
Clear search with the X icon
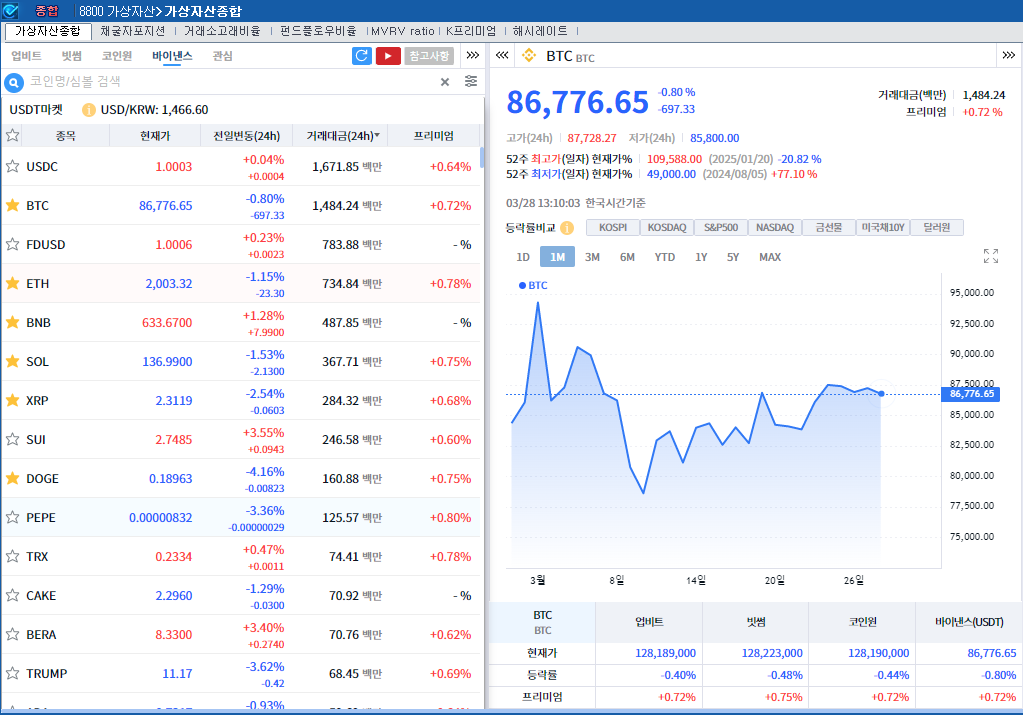pyautogui.click(x=445, y=82)
